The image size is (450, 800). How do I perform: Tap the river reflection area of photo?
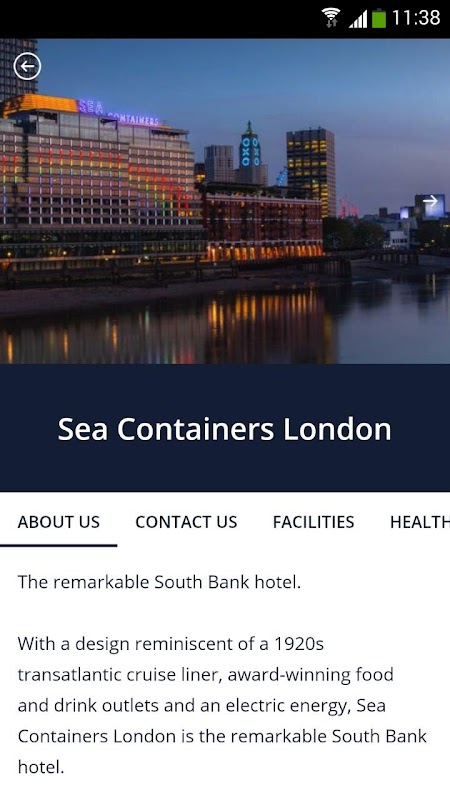click(x=224, y=327)
